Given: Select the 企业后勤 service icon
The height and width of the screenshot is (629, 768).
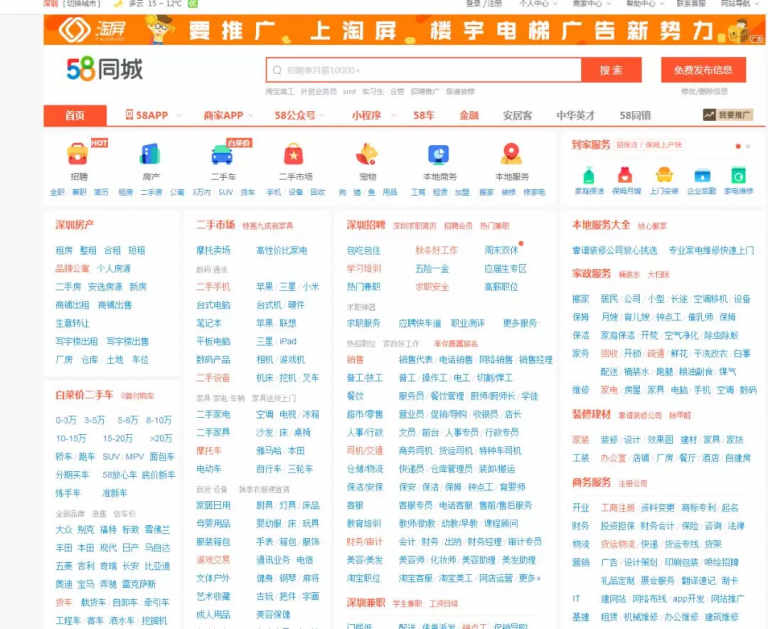Looking at the screenshot, I should tap(701, 175).
